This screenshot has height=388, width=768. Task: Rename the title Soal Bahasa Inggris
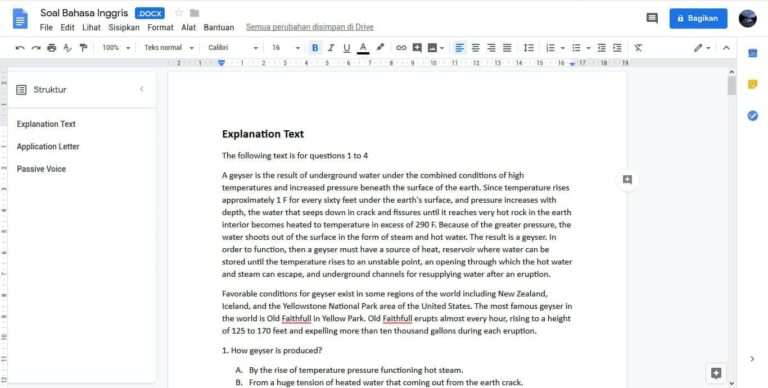84,13
